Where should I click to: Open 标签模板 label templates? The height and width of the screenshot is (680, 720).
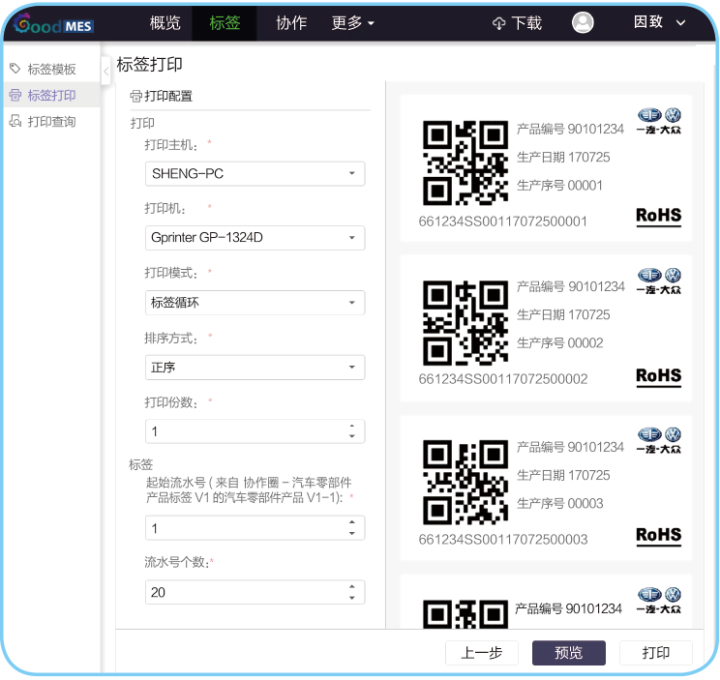(x=52, y=69)
